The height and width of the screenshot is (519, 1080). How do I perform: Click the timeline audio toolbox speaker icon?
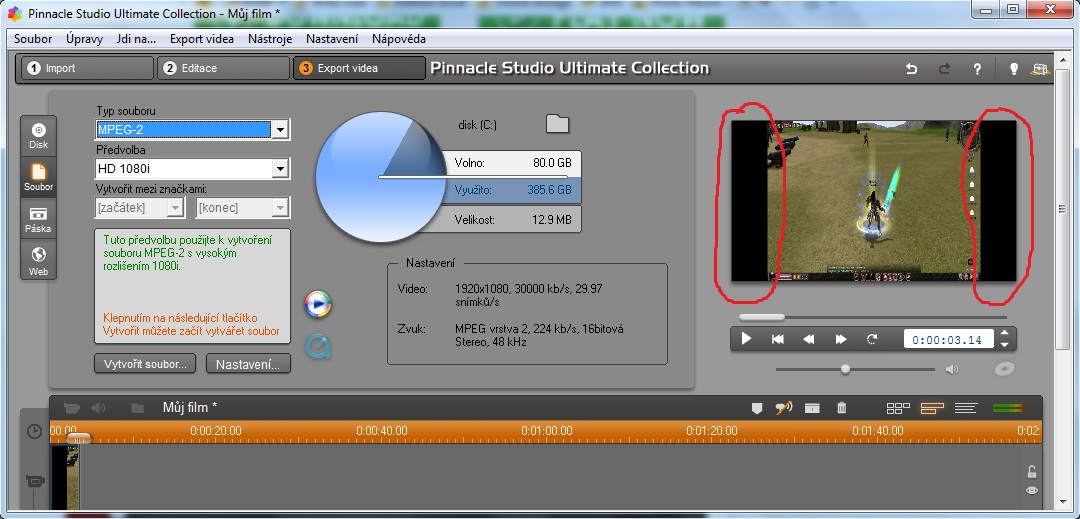click(x=98, y=408)
